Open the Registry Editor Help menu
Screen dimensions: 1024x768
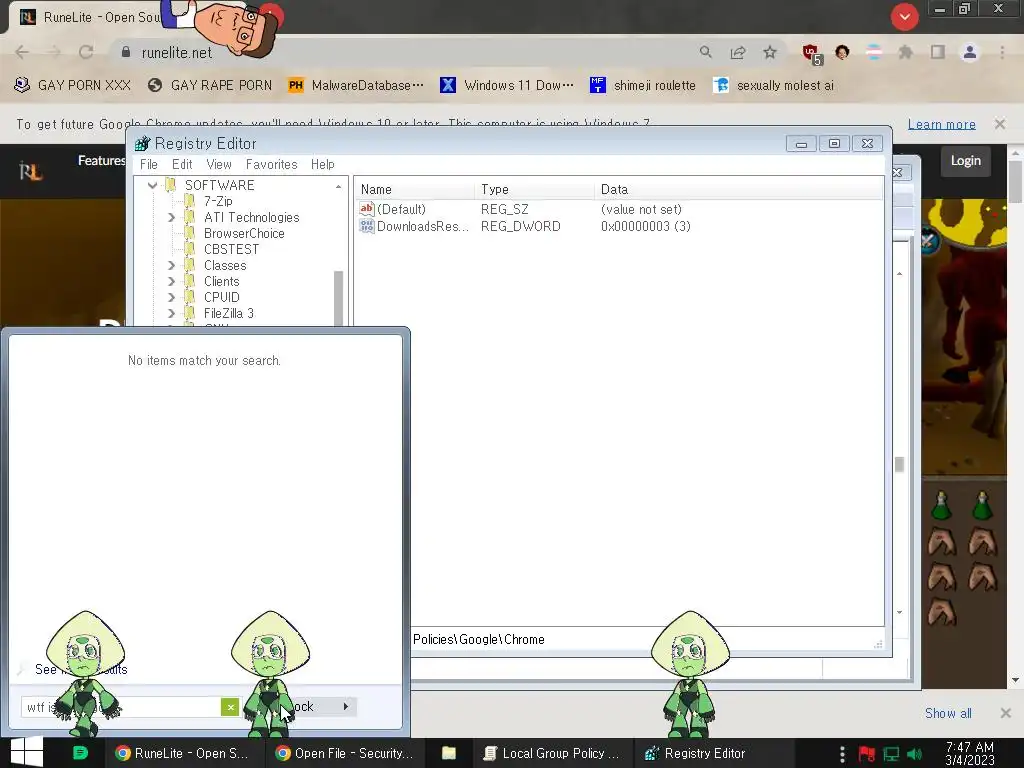[x=323, y=165]
